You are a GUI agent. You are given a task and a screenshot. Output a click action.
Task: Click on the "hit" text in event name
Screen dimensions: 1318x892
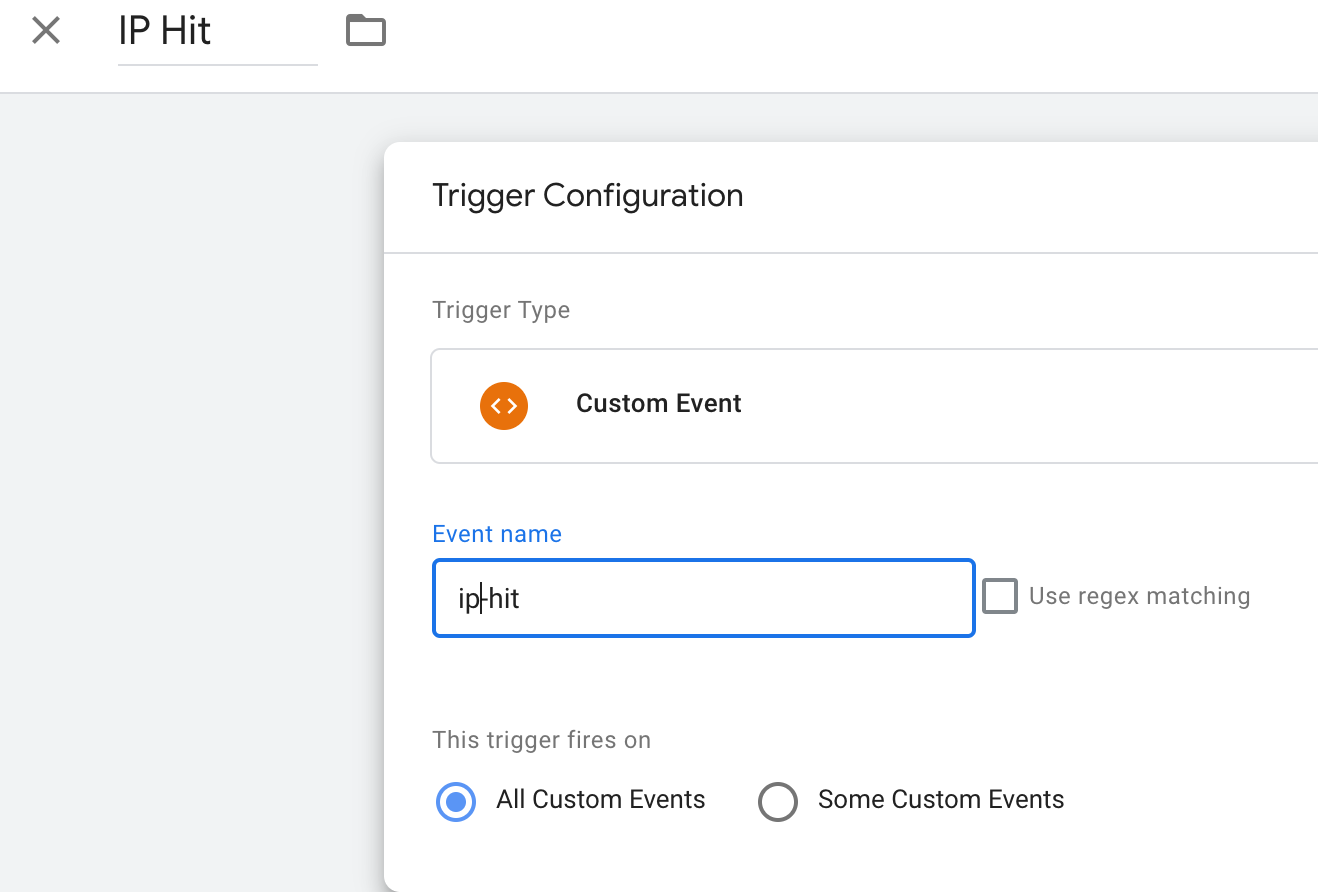504,599
